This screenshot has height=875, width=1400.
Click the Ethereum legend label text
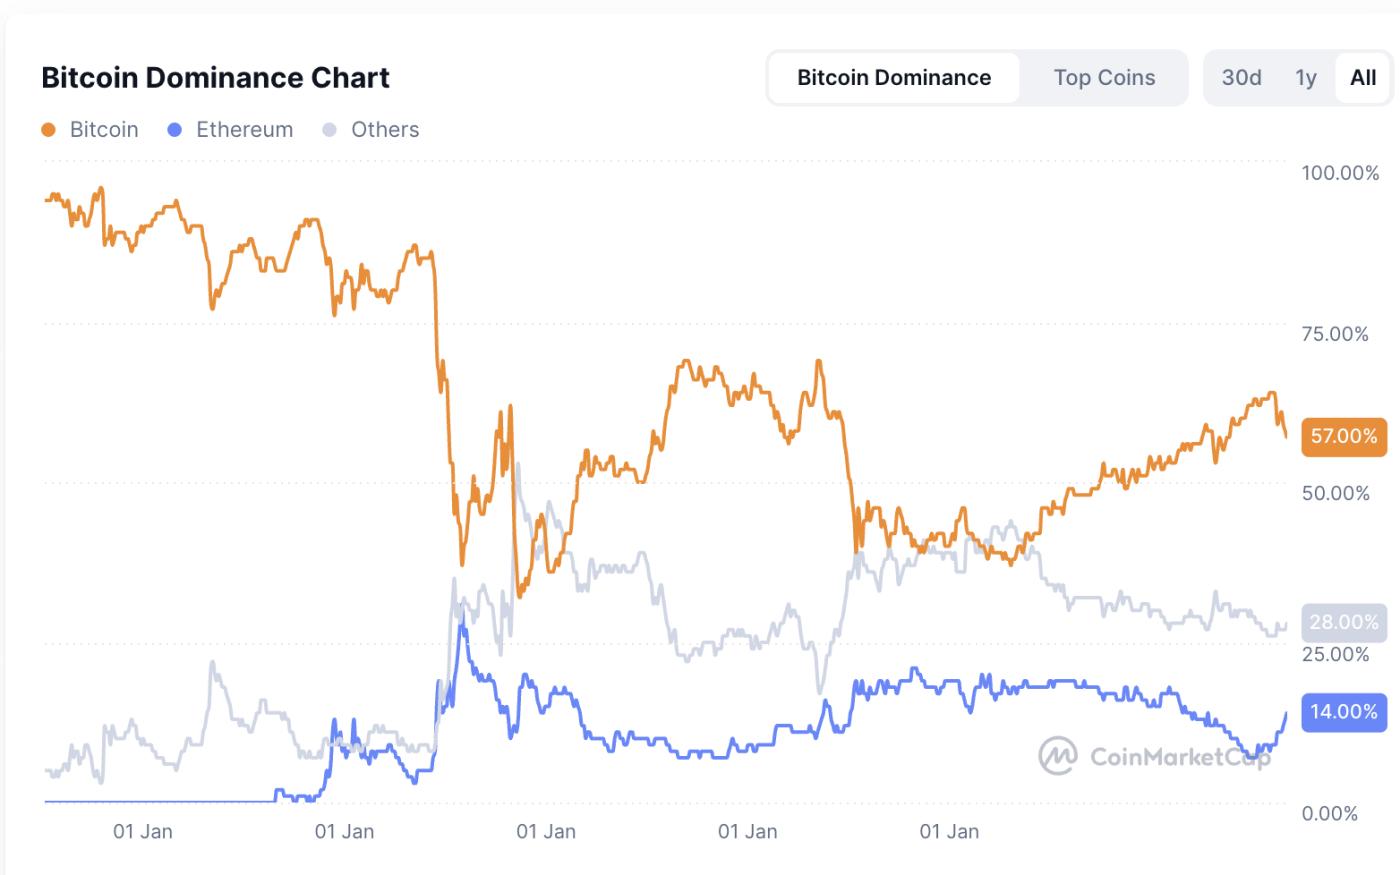(x=245, y=129)
